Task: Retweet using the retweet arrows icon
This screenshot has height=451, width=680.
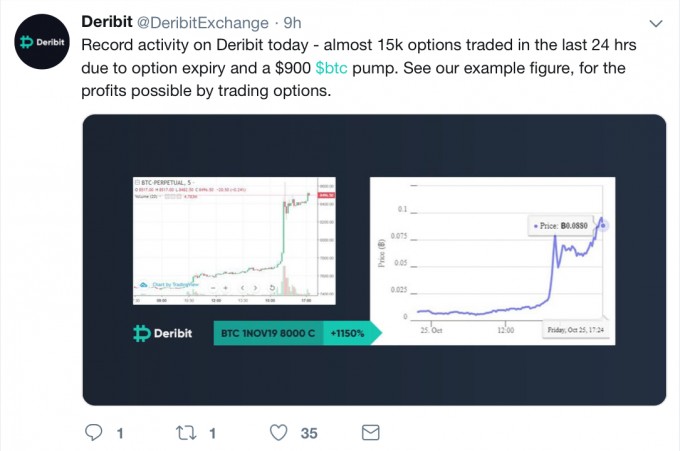Action: (x=186, y=432)
